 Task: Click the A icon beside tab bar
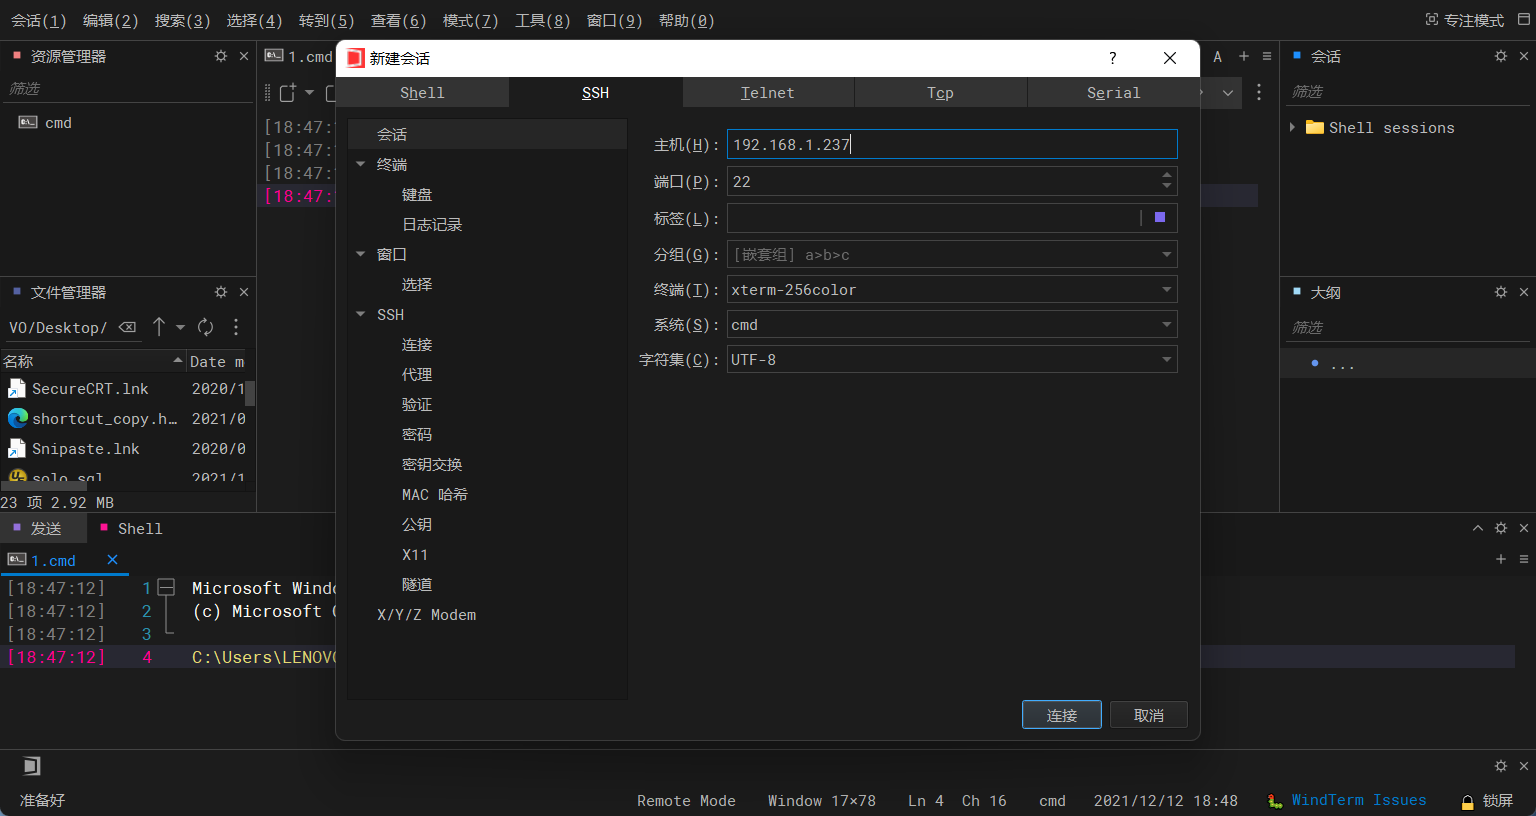coord(1217,57)
